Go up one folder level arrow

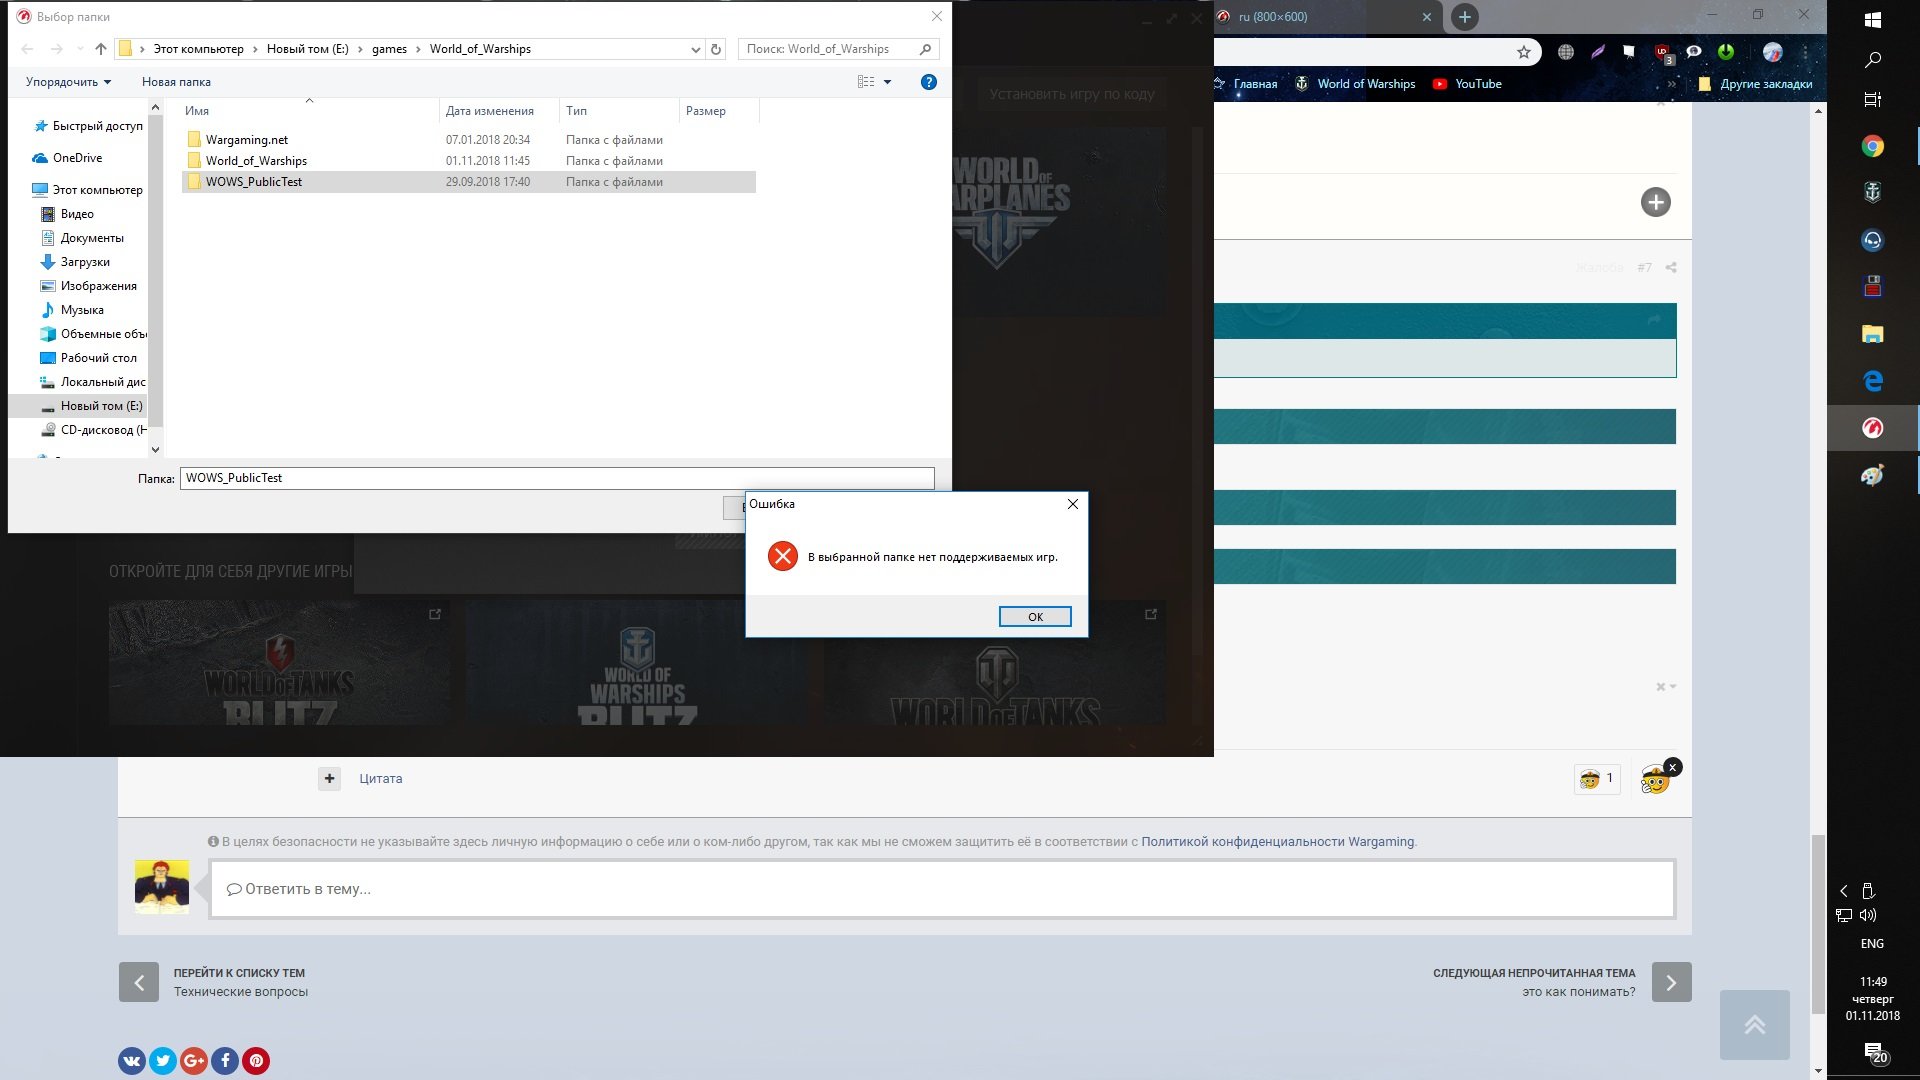point(101,49)
